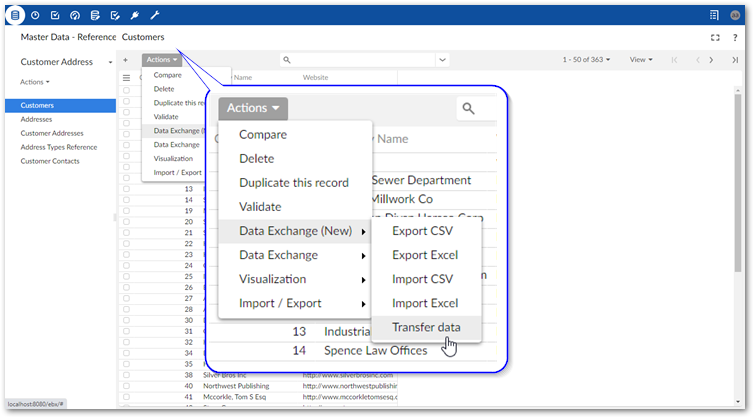
Task: Open the plug connector icon in the header
Action: tap(135, 15)
